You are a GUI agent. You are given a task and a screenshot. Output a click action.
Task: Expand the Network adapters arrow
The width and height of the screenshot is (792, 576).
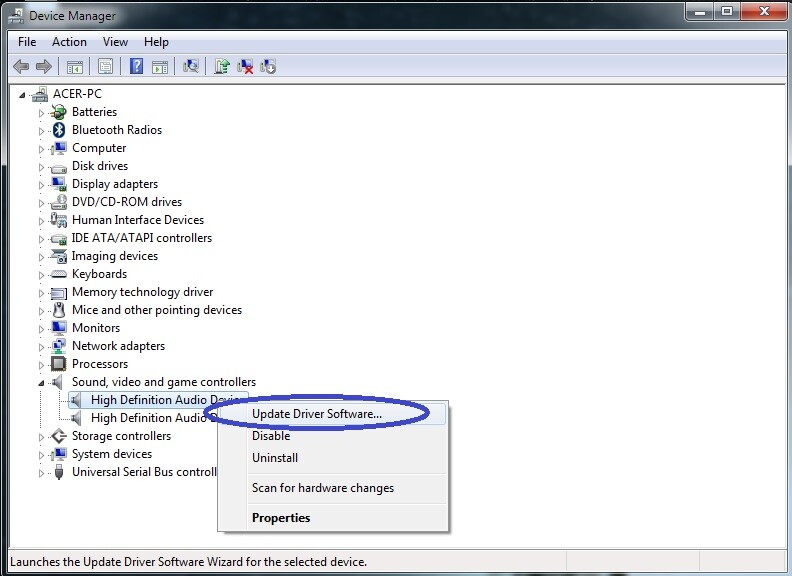(41, 347)
